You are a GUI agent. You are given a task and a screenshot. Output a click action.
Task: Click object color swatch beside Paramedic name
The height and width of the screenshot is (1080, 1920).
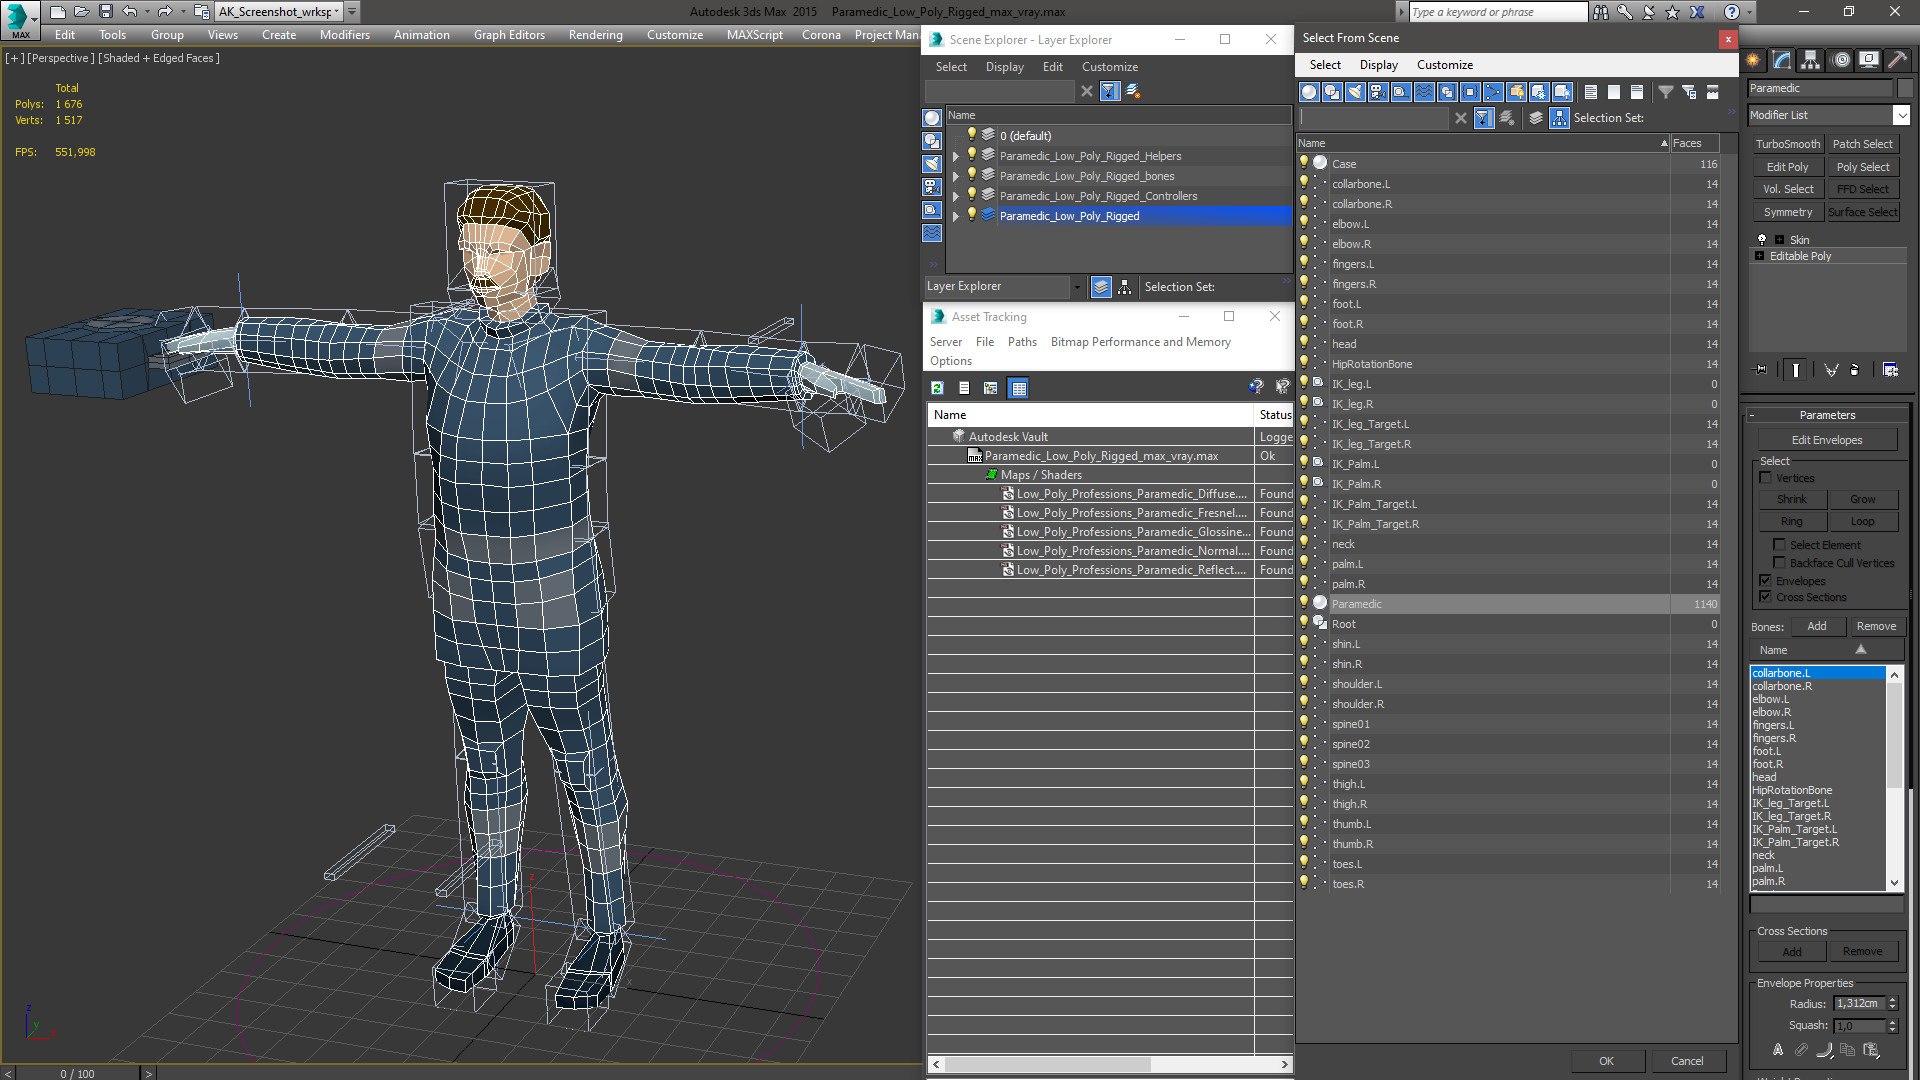tap(1904, 88)
